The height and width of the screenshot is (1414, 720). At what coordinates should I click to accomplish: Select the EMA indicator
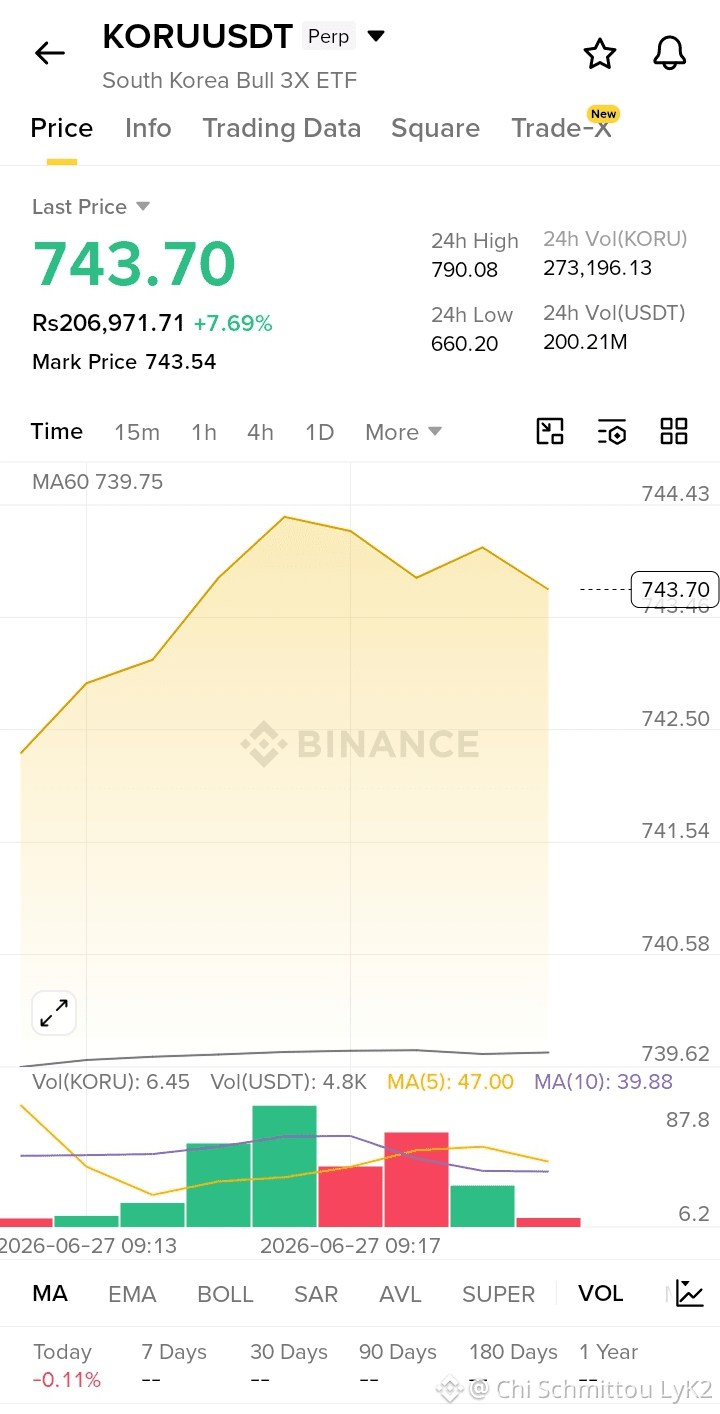132,1294
